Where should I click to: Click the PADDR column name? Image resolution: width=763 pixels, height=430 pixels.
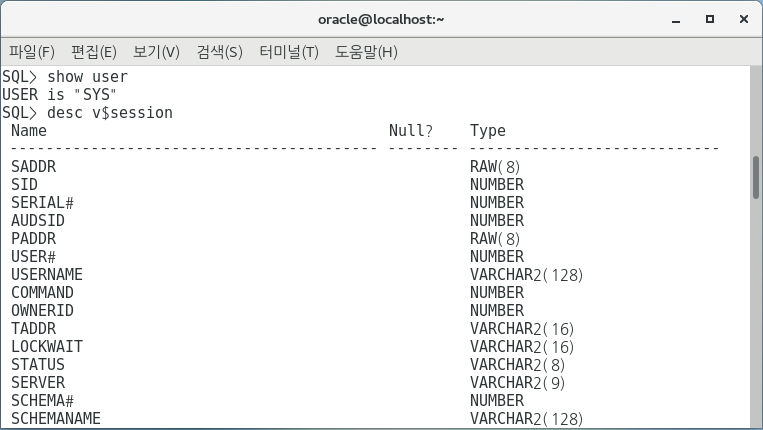tap(34, 238)
